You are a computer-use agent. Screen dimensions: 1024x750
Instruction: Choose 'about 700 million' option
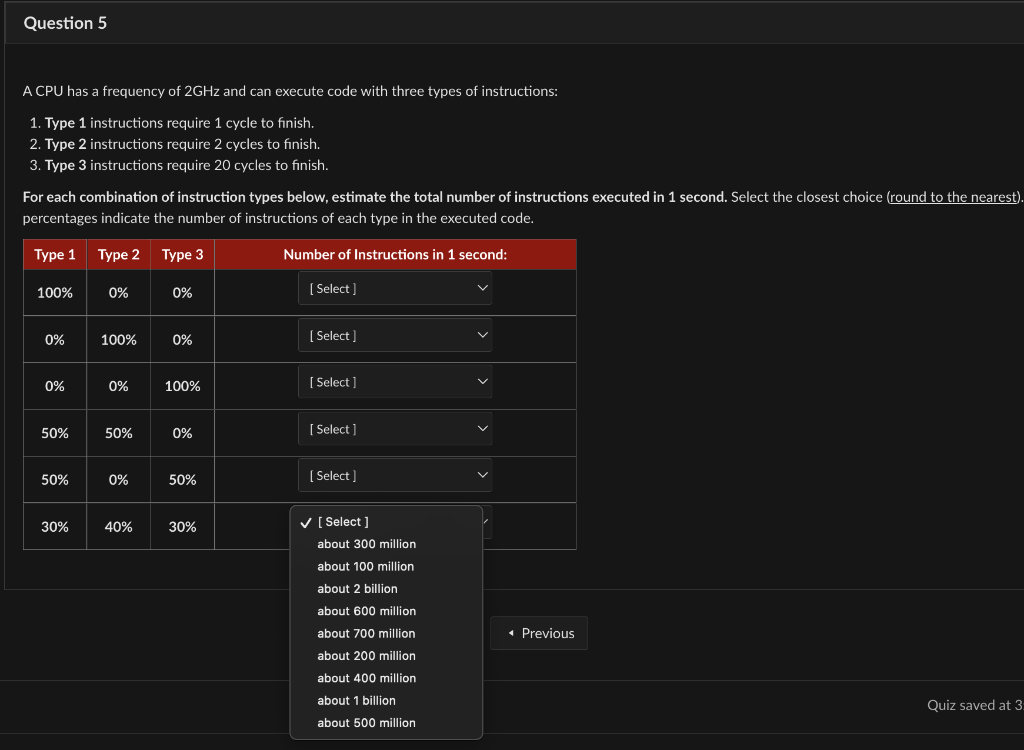click(386, 633)
